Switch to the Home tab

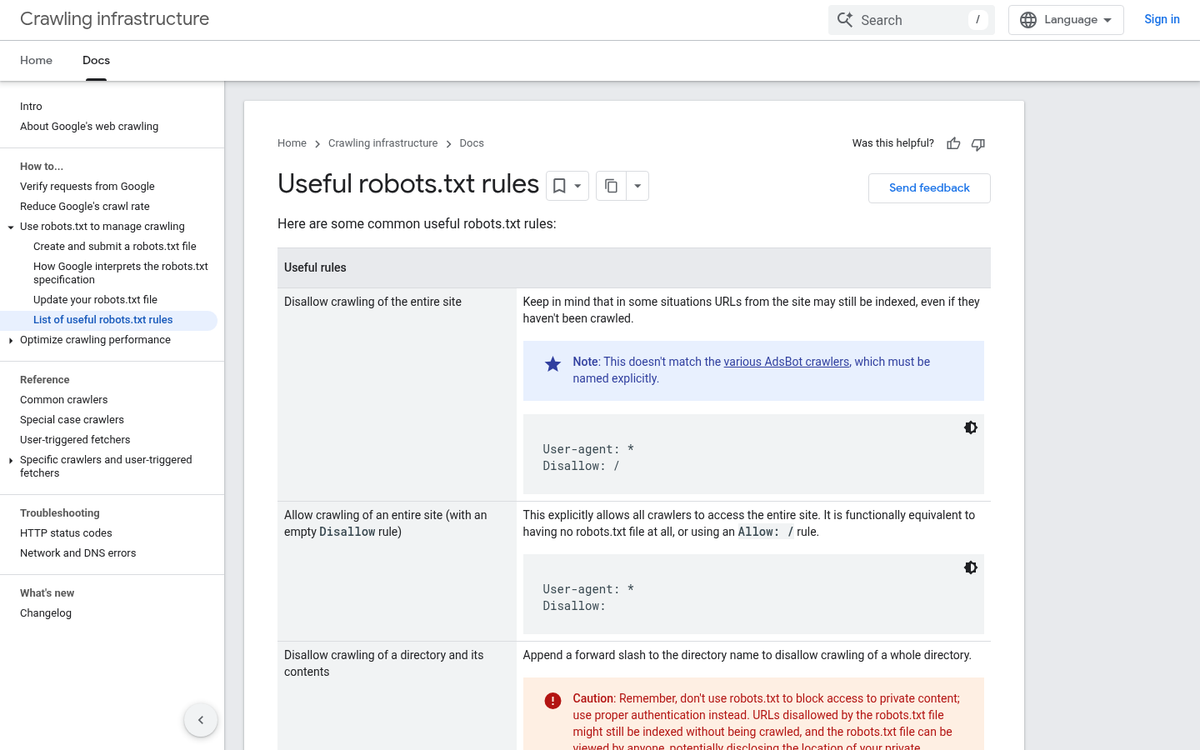(36, 60)
